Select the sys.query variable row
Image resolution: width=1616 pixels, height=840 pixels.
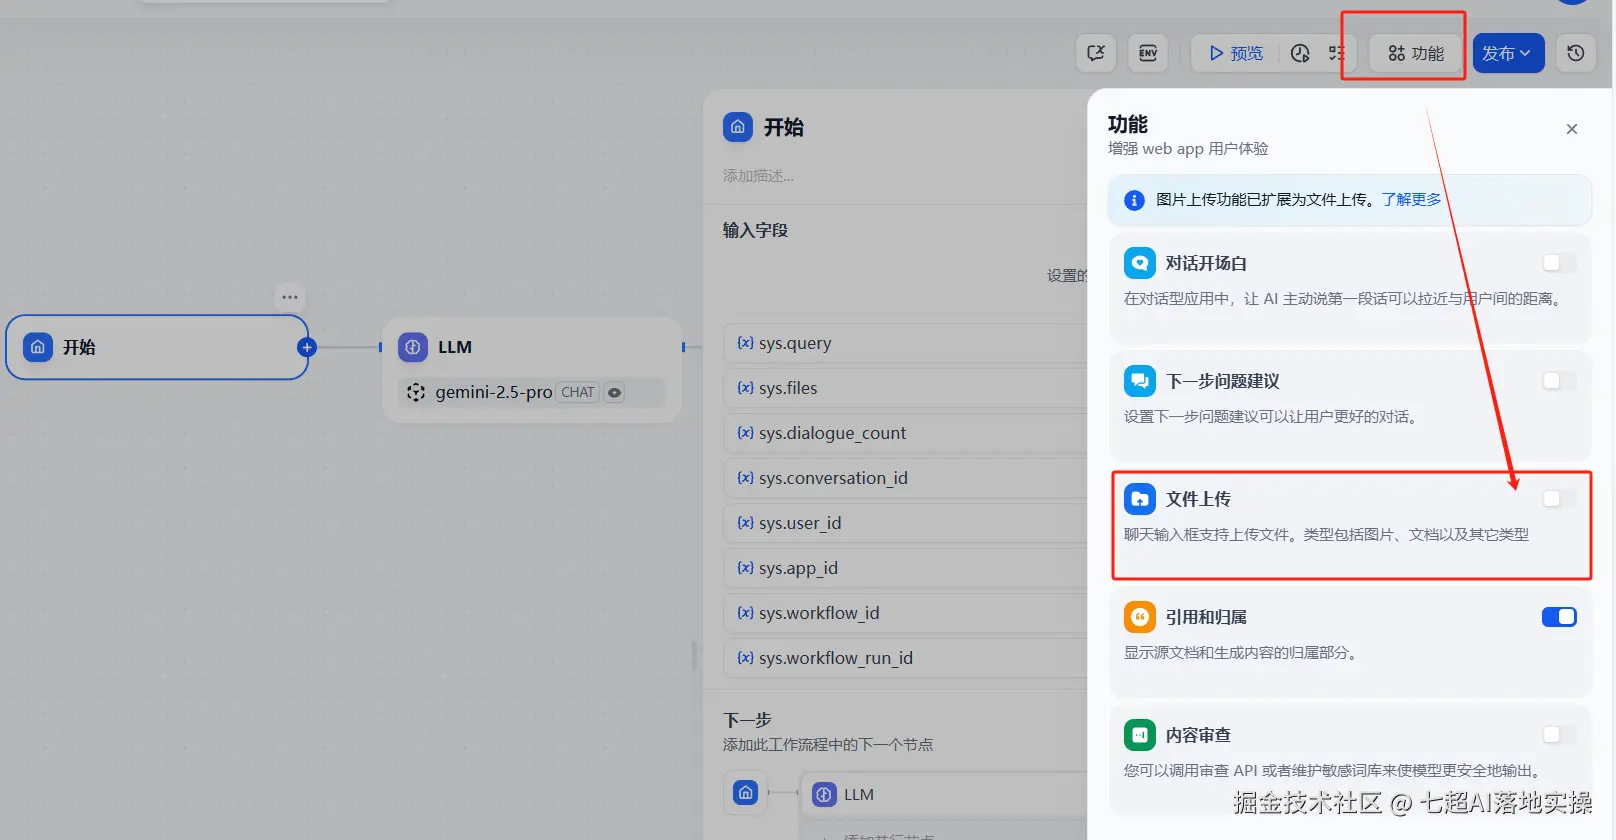coord(905,343)
